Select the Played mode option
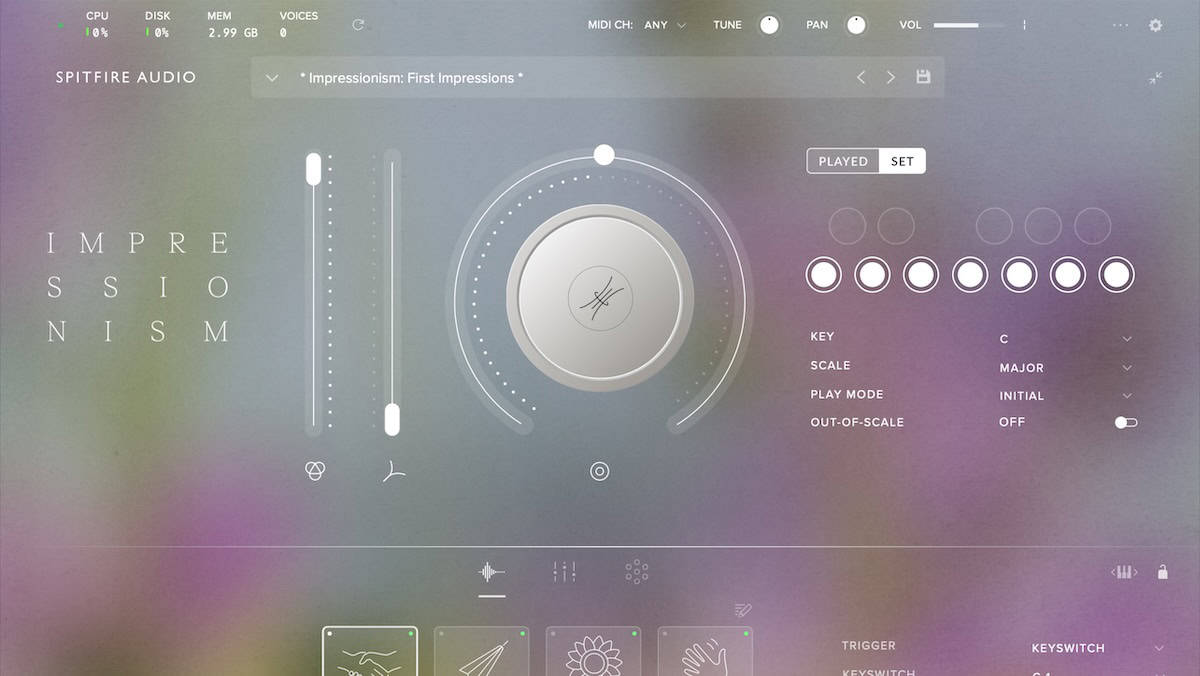This screenshot has width=1200, height=676. tap(843, 161)
